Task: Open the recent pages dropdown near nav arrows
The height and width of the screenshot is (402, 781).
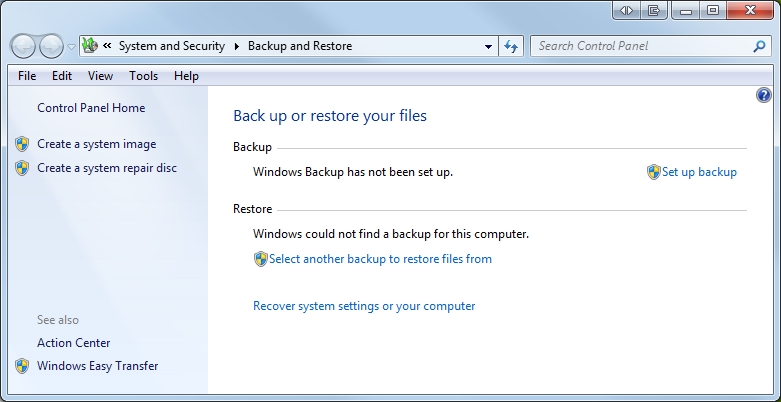Action: point(71,47)
